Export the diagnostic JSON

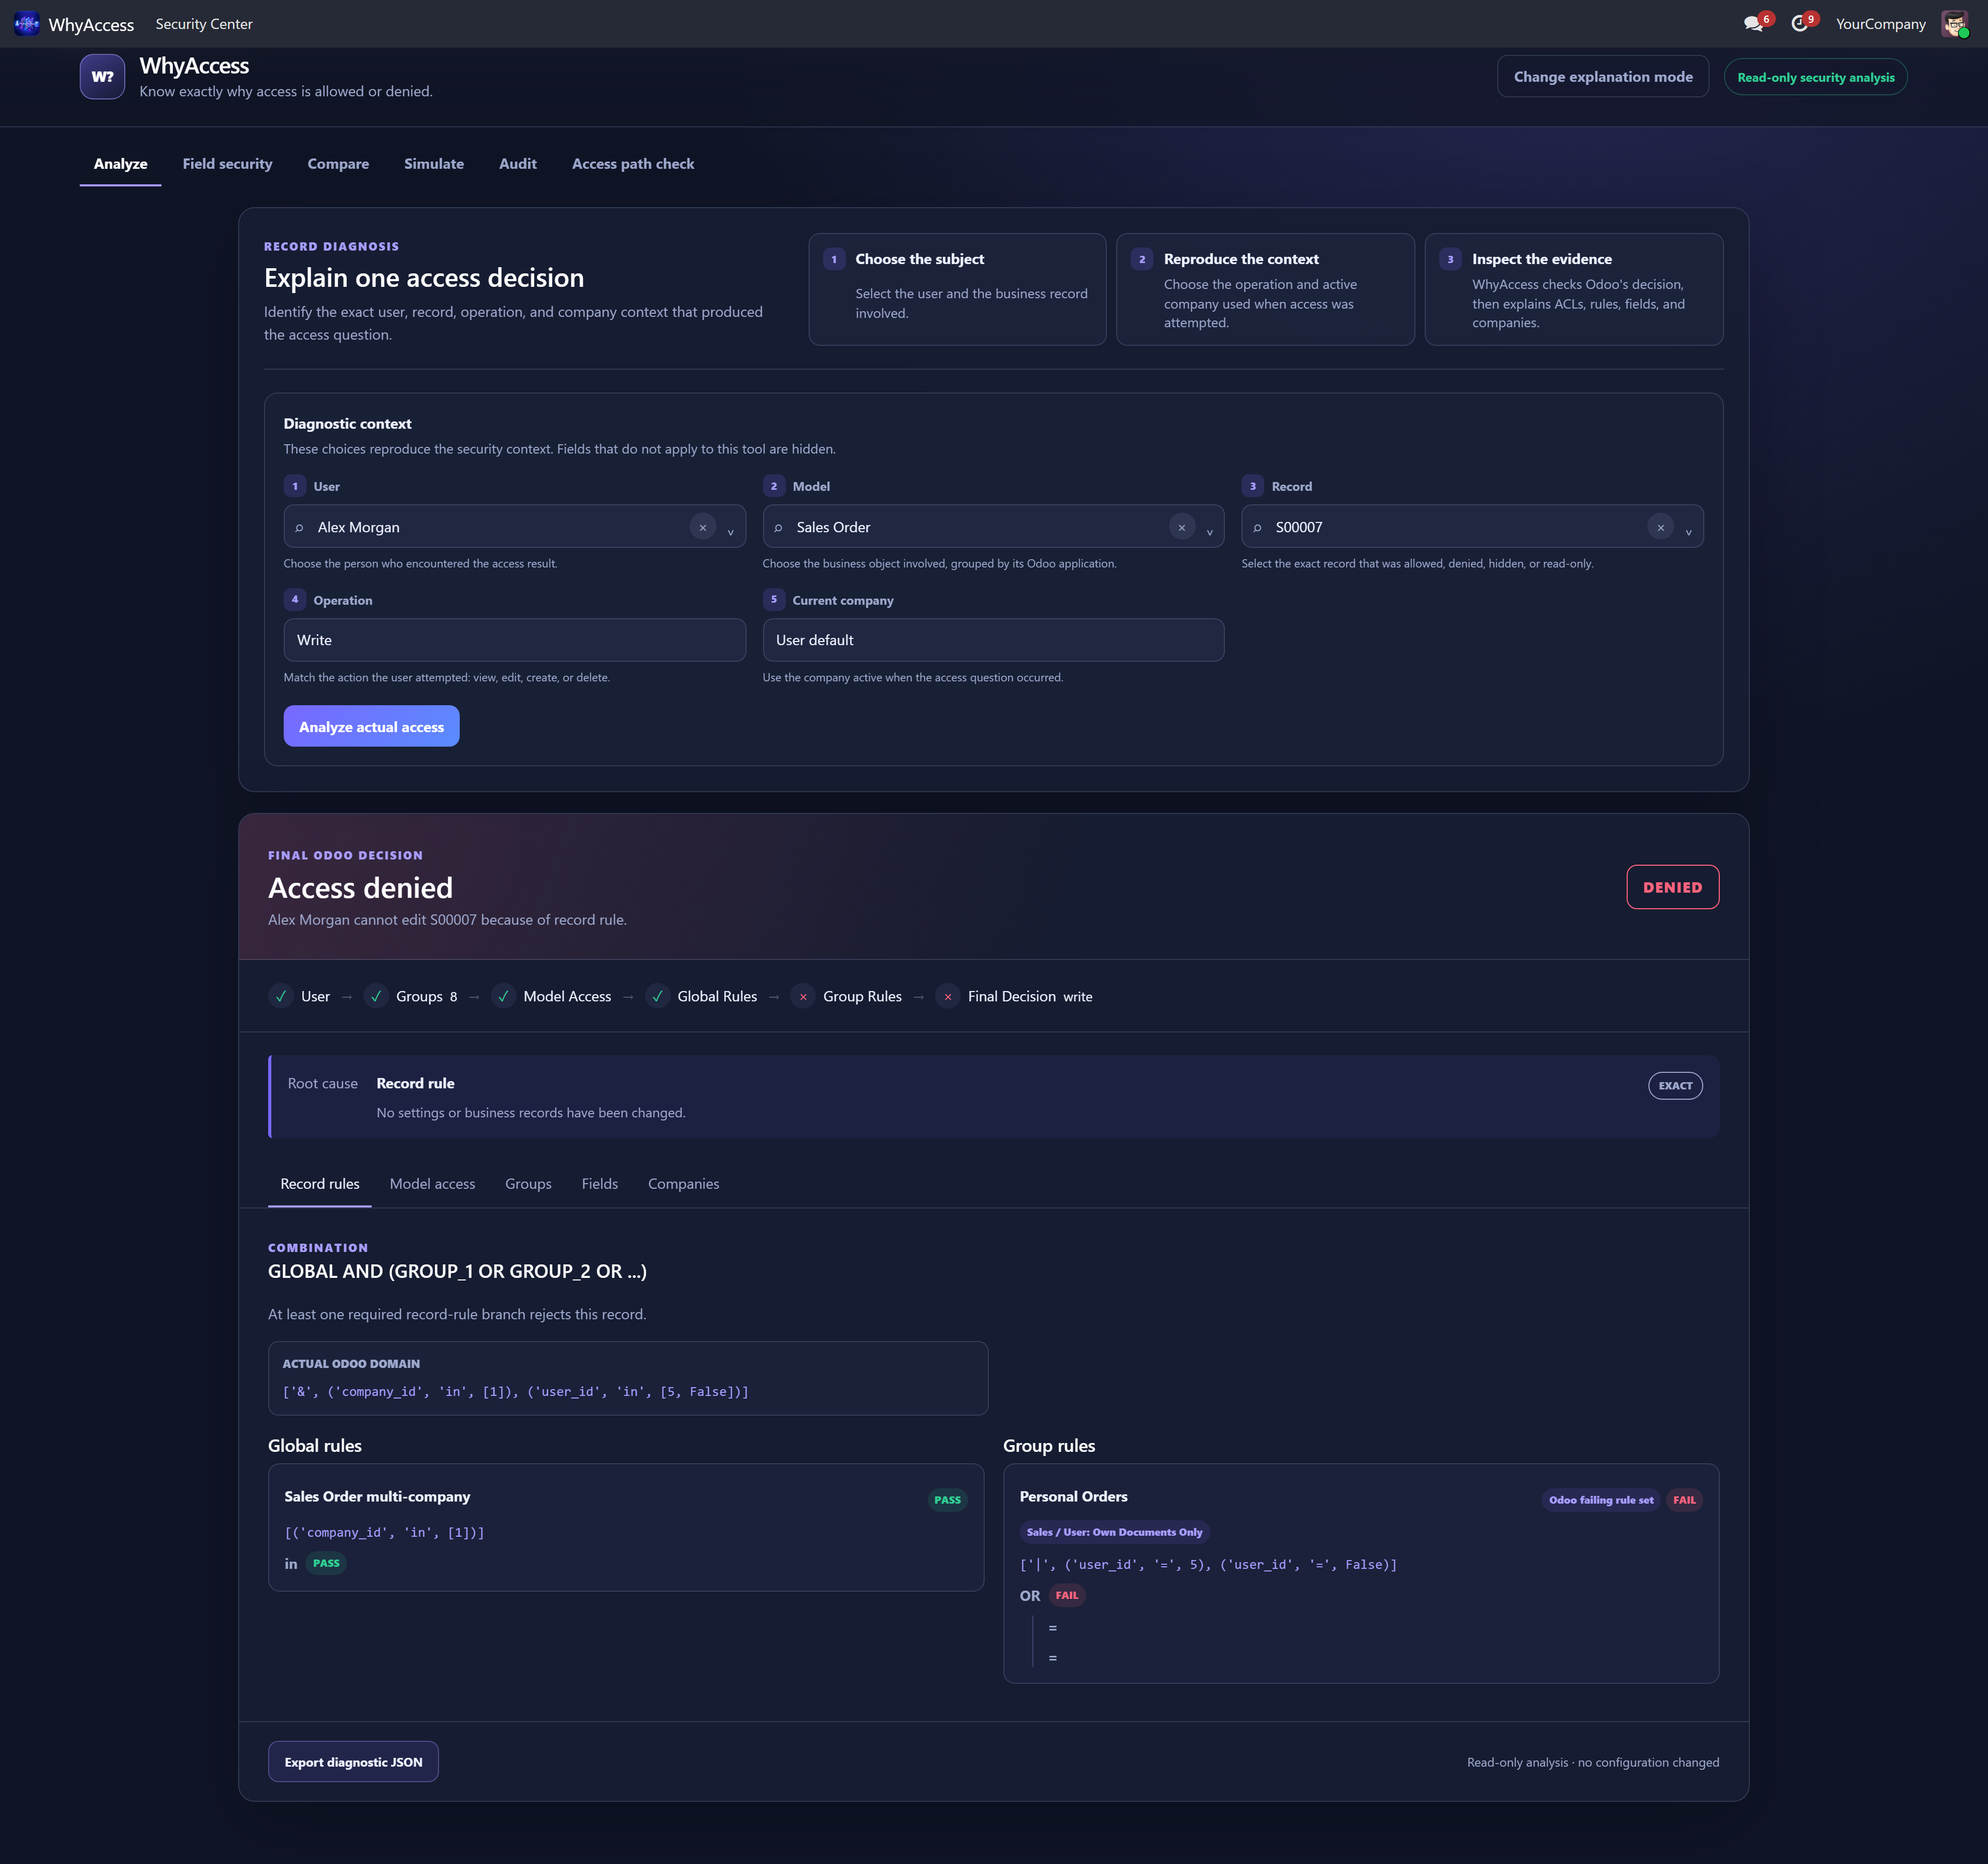(353, 1762)
